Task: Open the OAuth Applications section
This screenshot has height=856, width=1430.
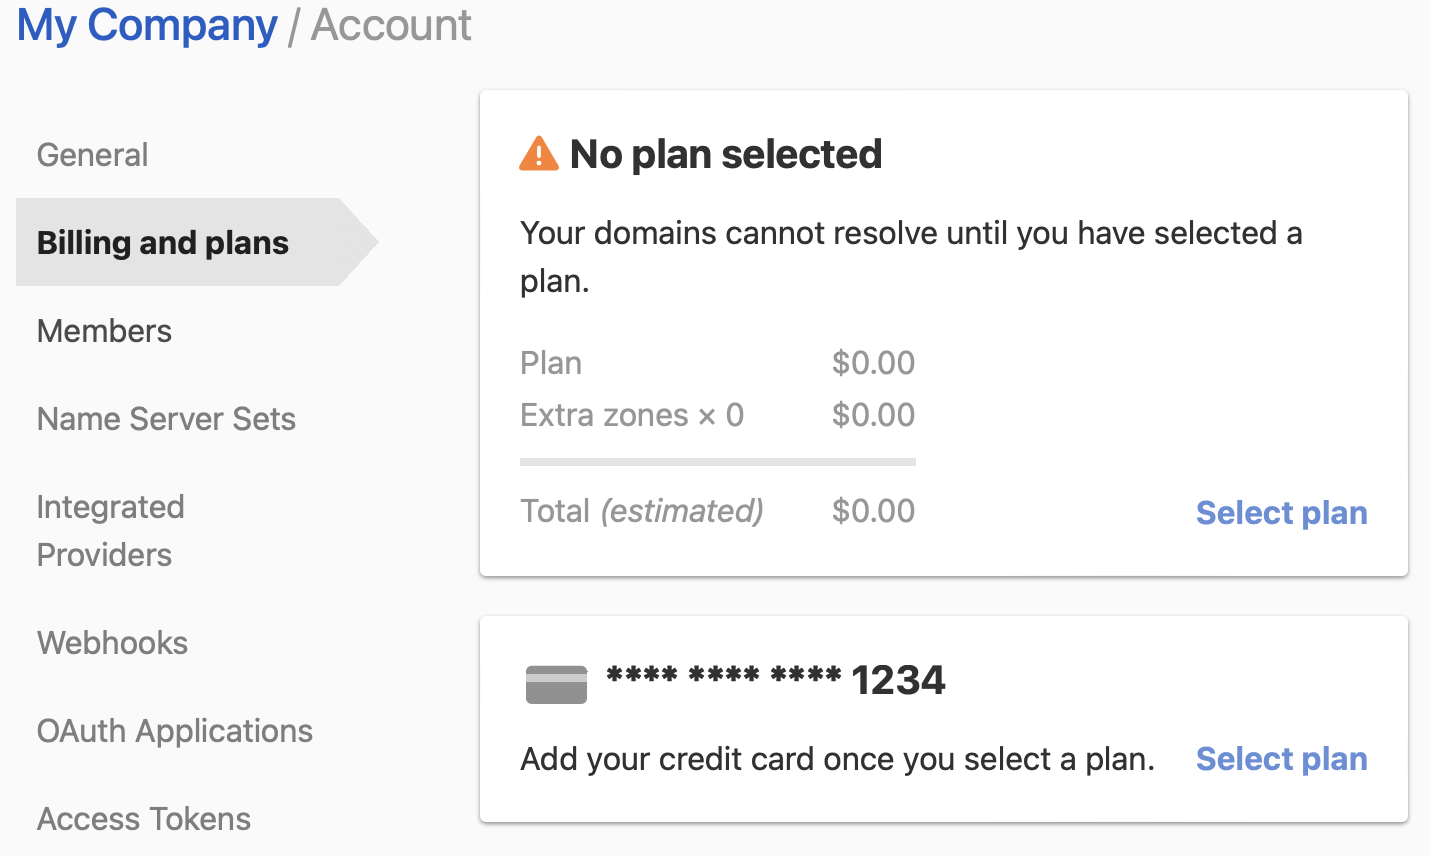Action: click(175, 731)
